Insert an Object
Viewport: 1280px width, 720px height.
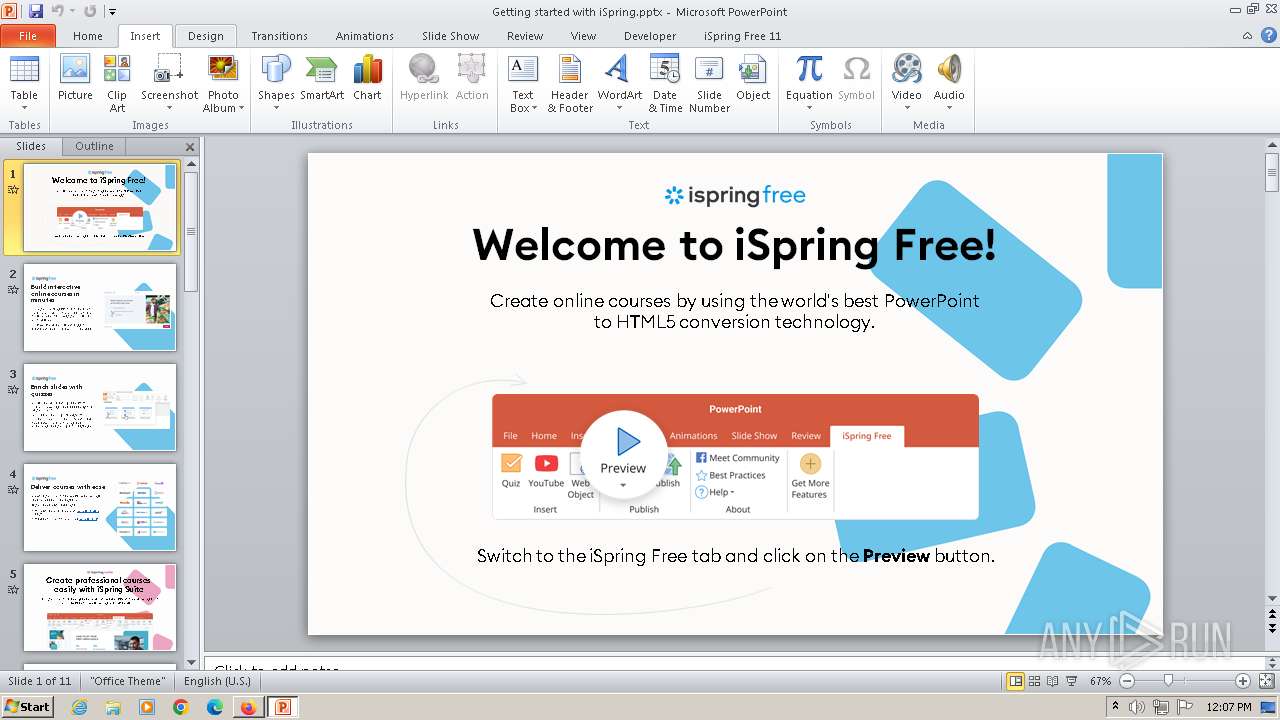click(x=753, y=78)
